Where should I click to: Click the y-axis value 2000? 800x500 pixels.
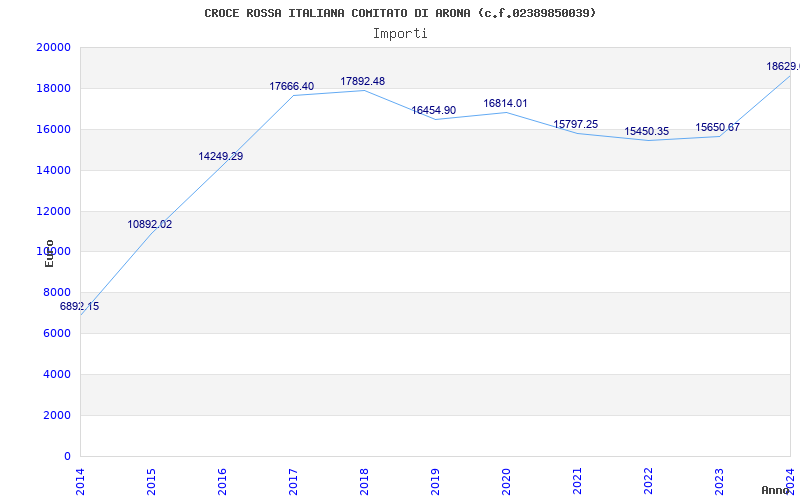click(57, 415)
